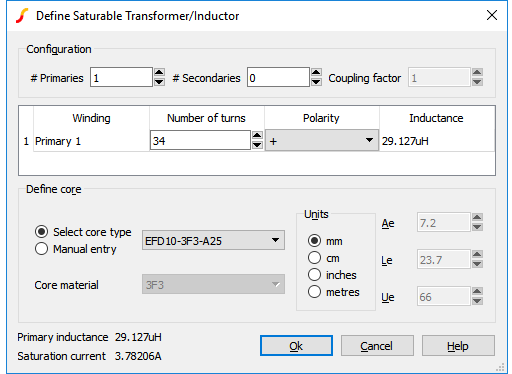Expand the EFD10-3F3-A25 core type list
The image size is (512, 374).
pyautogui.click(x=213, y=240)
